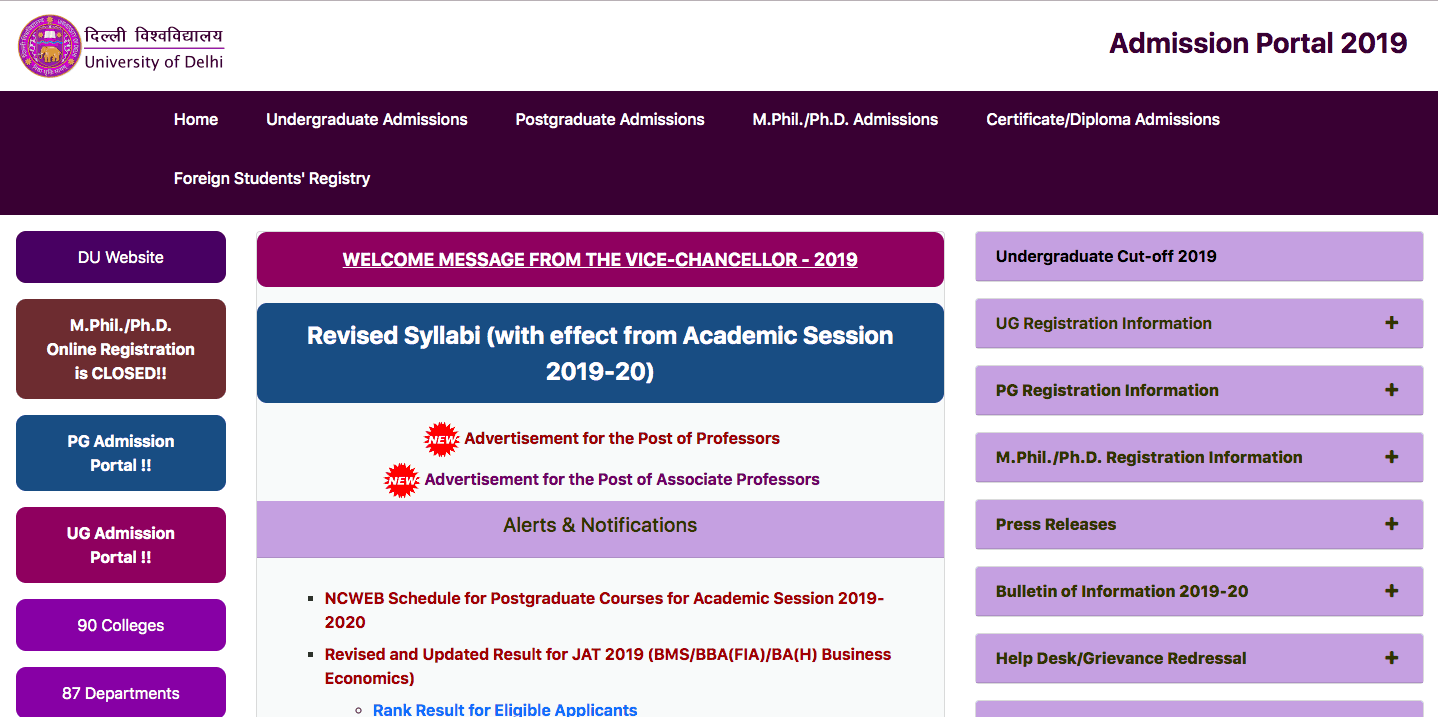Click NEW badge beside Professors advertisement

pos(441,439)
